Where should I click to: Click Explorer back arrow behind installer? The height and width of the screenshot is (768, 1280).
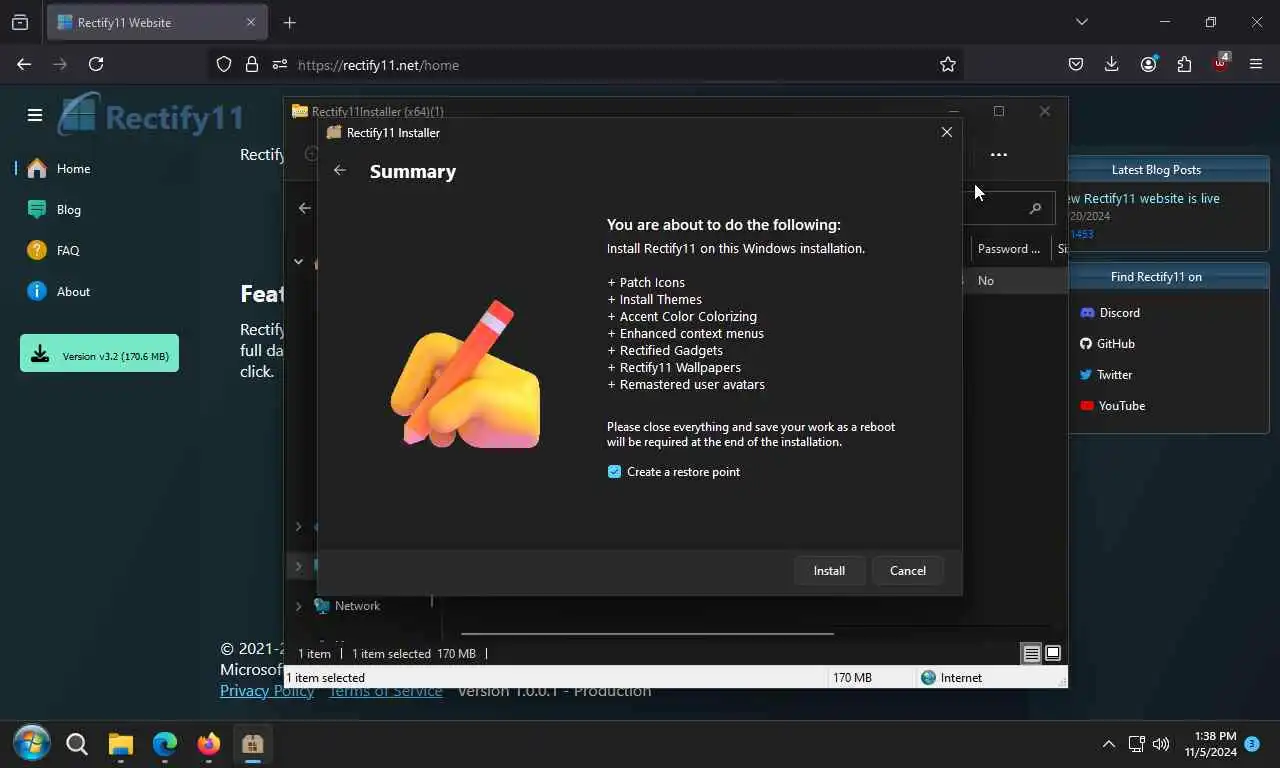tap(304, 208)
